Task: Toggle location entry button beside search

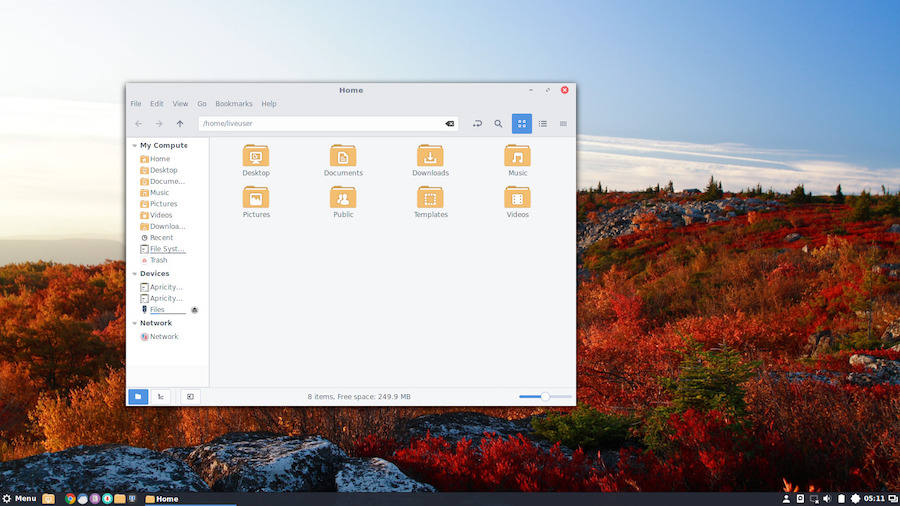Action: tap(477, 124)
